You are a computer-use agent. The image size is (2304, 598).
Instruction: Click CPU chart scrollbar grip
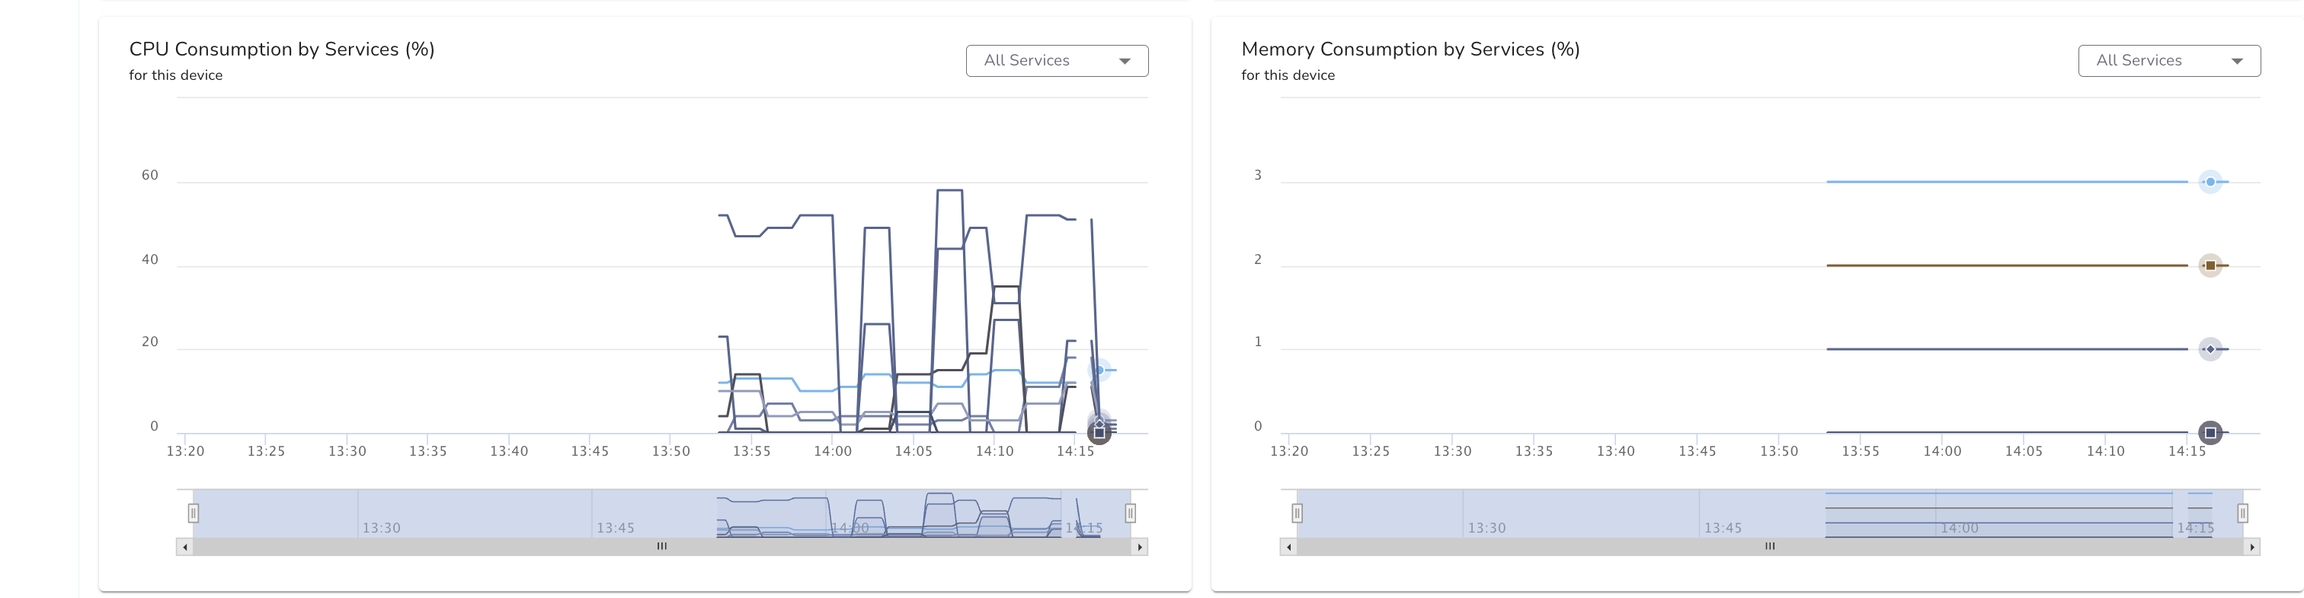tap(661, 546)
